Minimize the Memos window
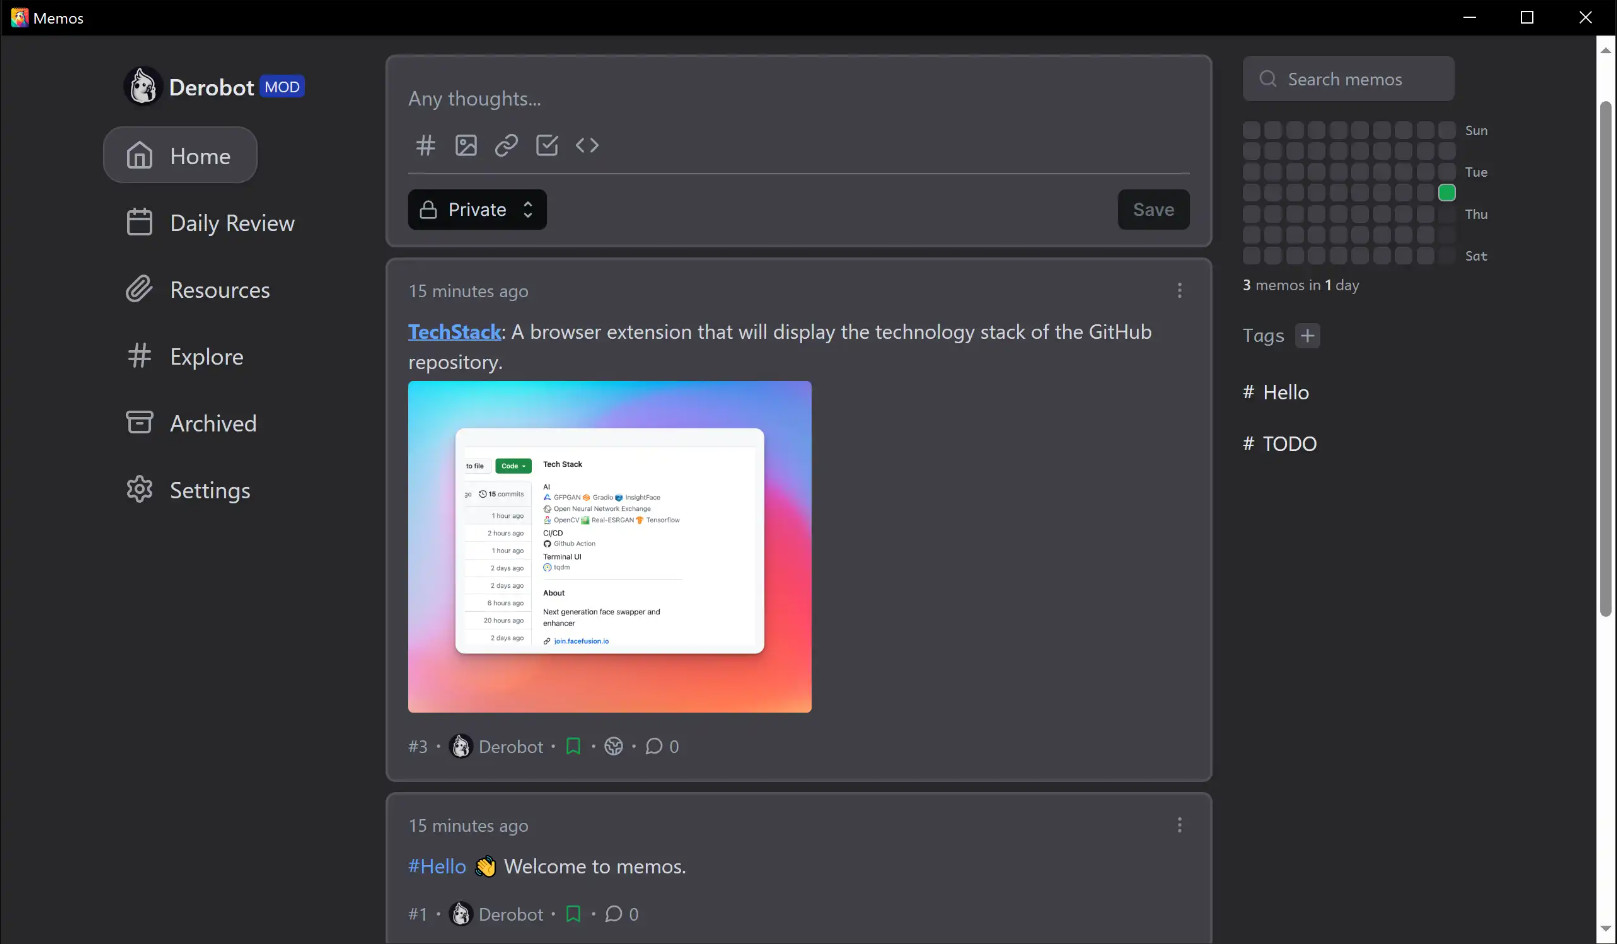Image resolution: width=1617 pixels, height=944 pixels. click(1469, 17)
